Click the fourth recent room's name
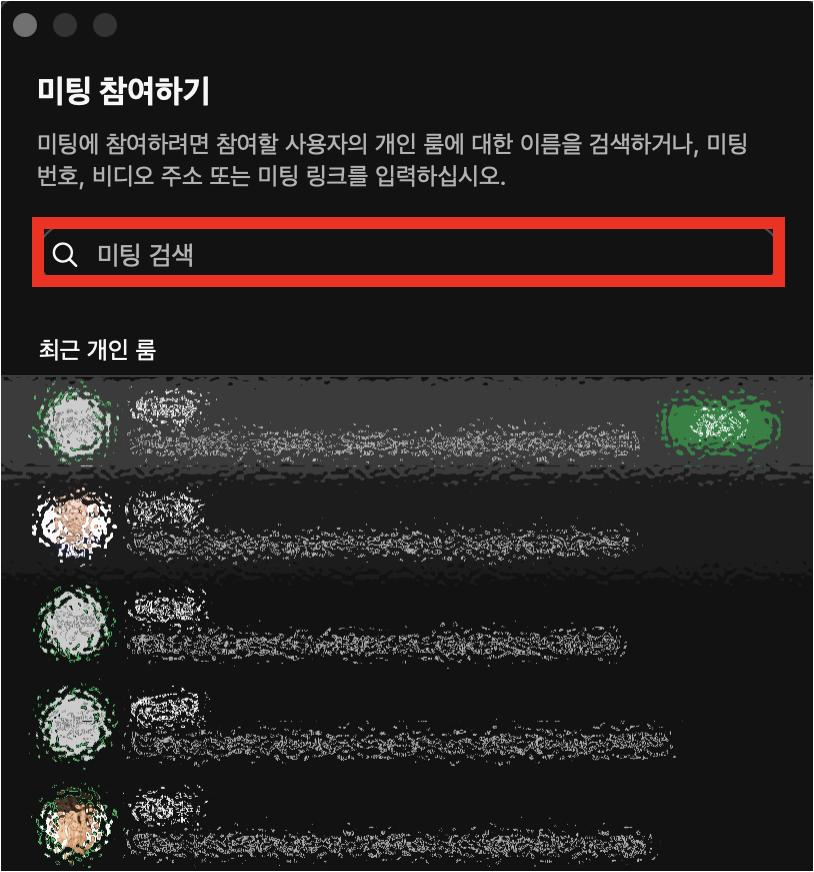 point(165,707)
